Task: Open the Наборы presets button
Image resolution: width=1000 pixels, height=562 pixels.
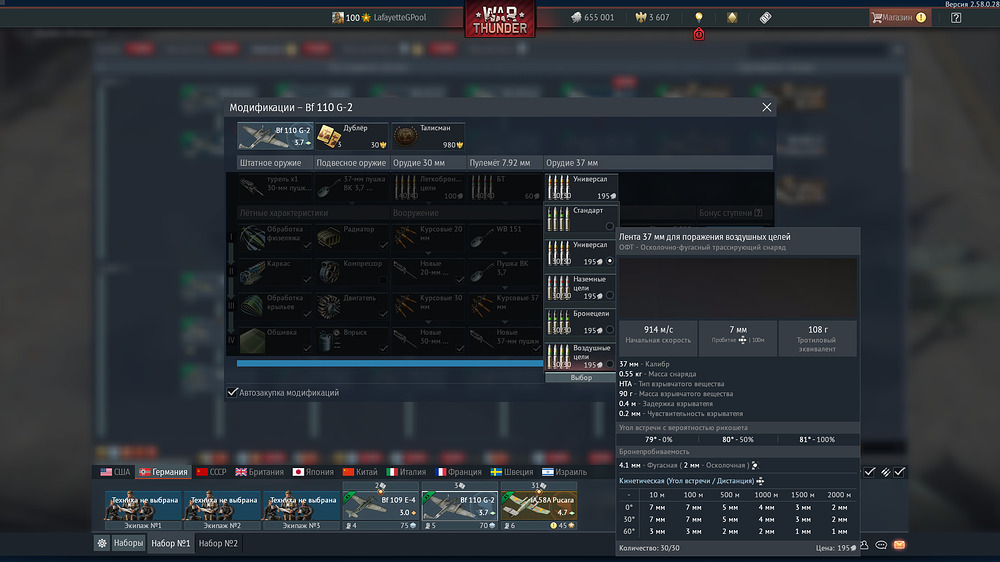Action: tap(128, 543)
